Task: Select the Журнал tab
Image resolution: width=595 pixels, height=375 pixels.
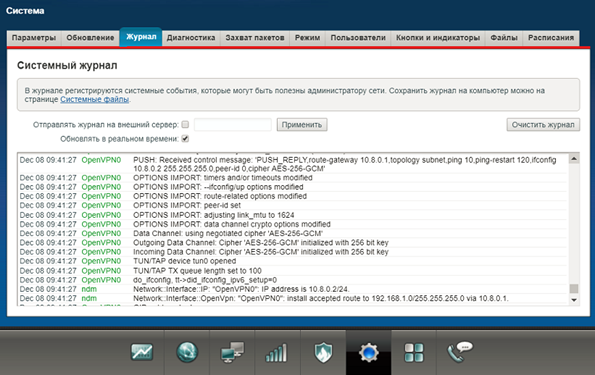Action: (141, 37)
